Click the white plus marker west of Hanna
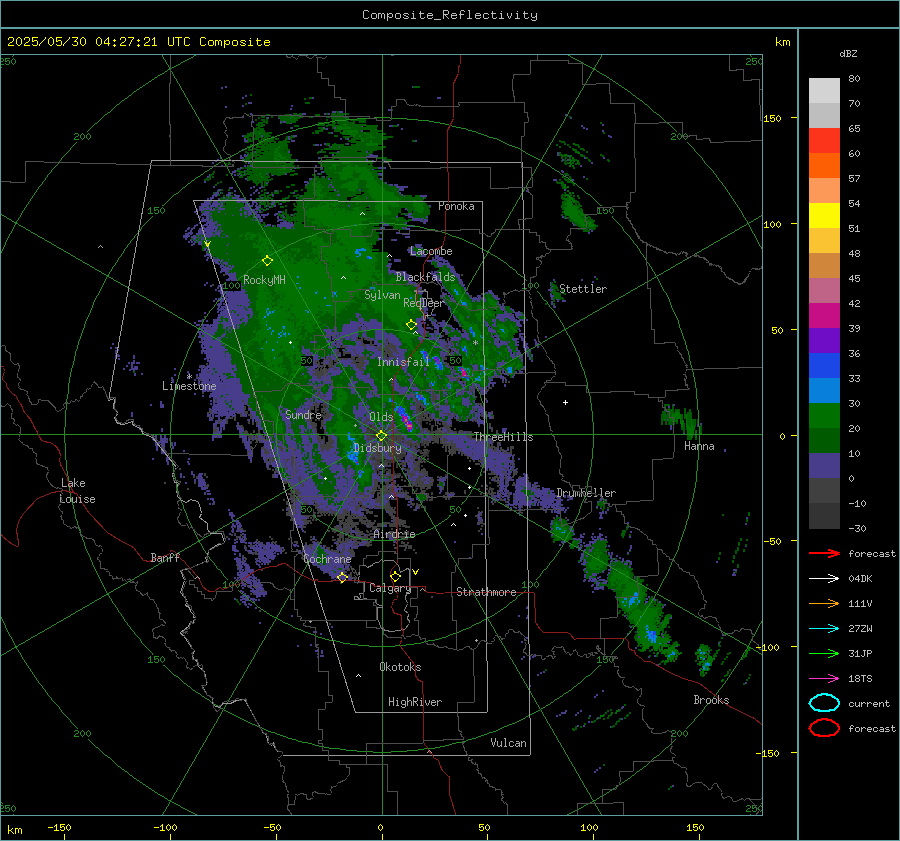The height and width of the screenshot is (841, 900). (565, 402)
